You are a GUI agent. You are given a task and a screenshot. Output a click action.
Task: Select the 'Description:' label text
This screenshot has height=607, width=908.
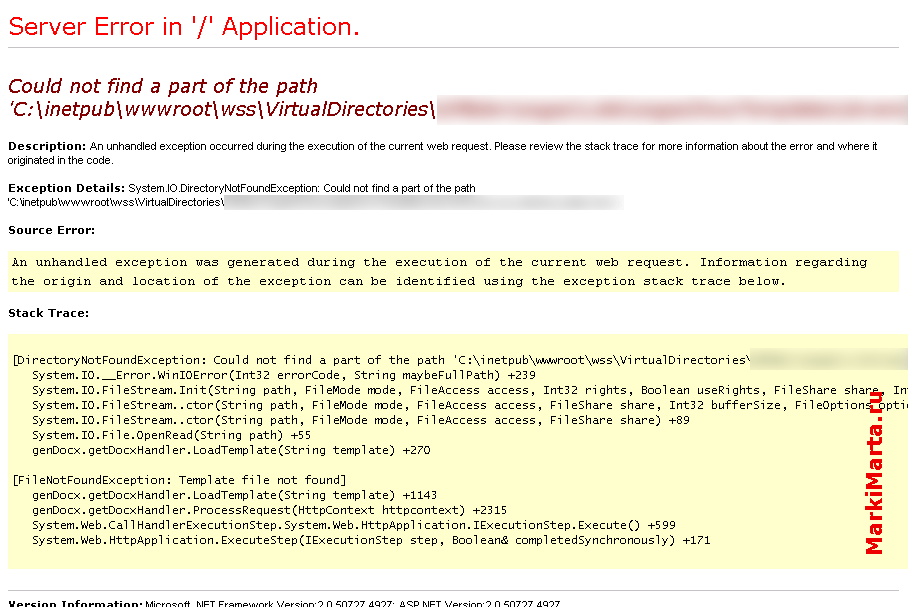tap(47, 146)
